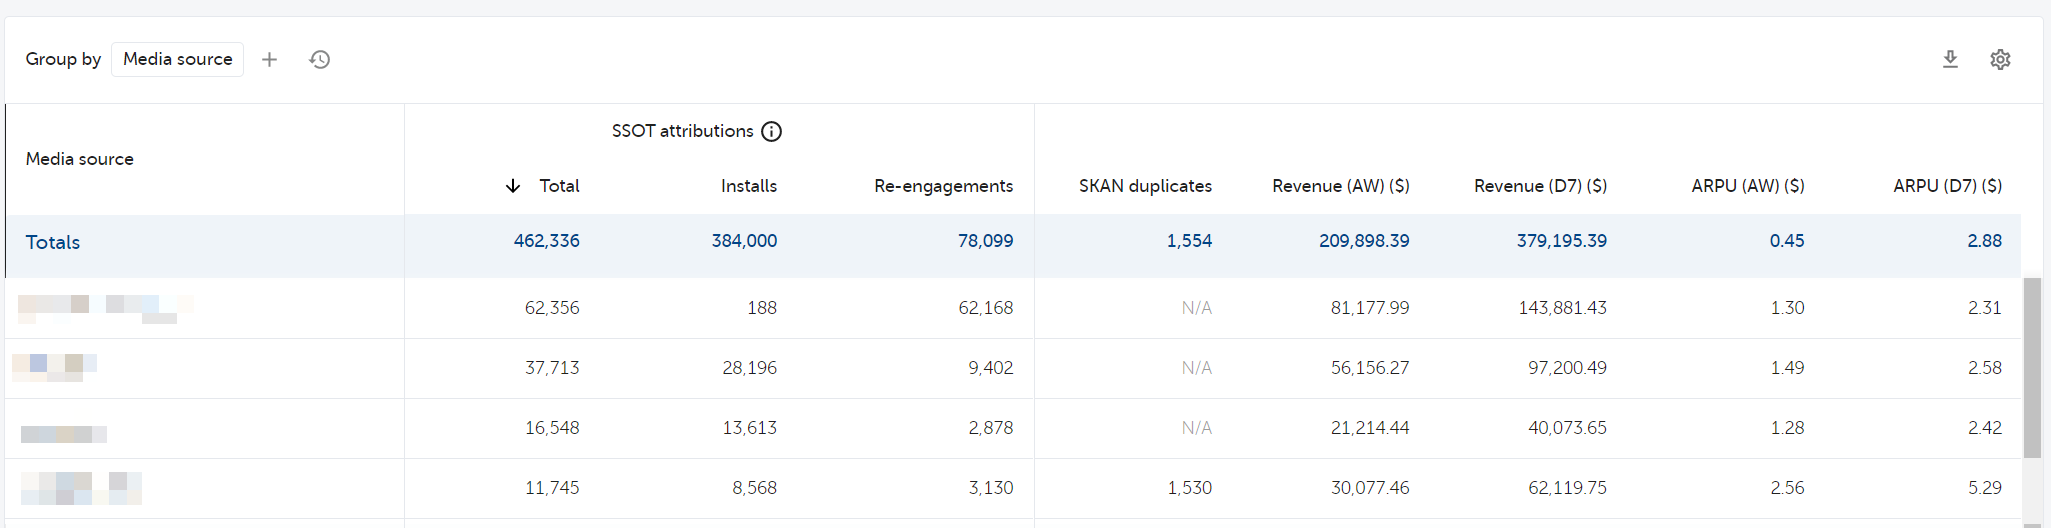
Task: Click the sort arrow beside Total
Action: 513,186
